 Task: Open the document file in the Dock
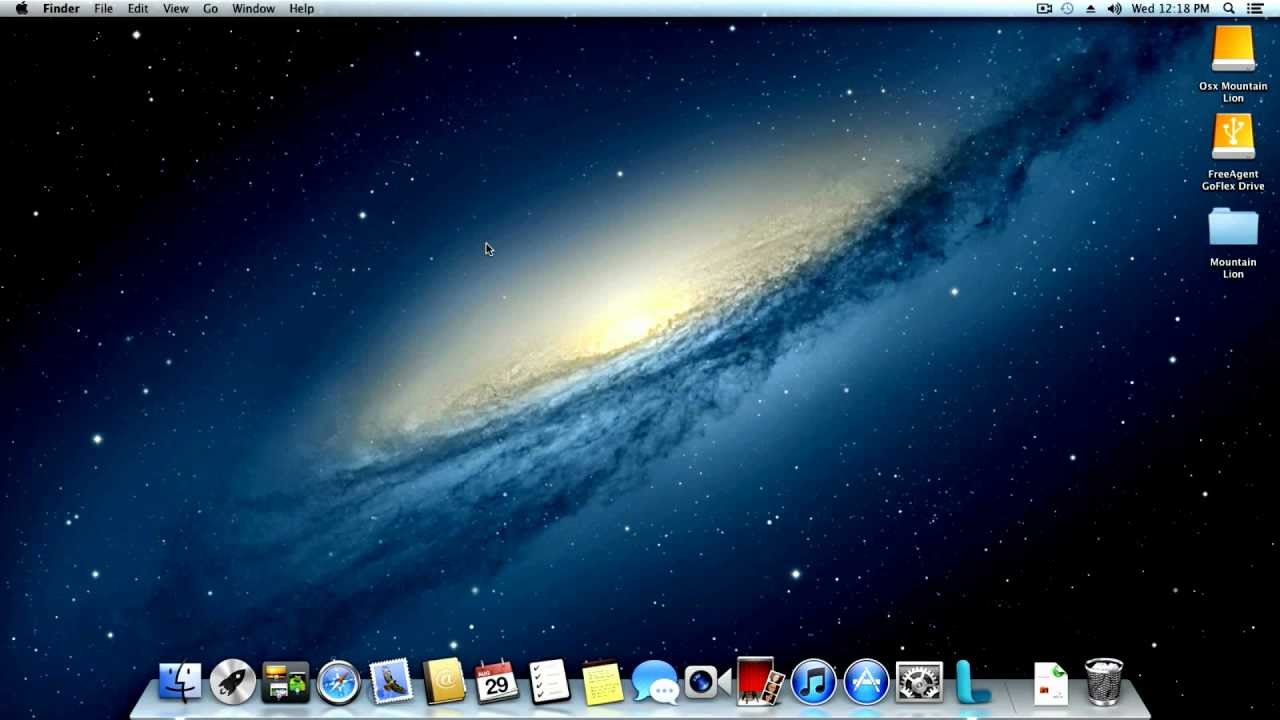[1051, 684]
